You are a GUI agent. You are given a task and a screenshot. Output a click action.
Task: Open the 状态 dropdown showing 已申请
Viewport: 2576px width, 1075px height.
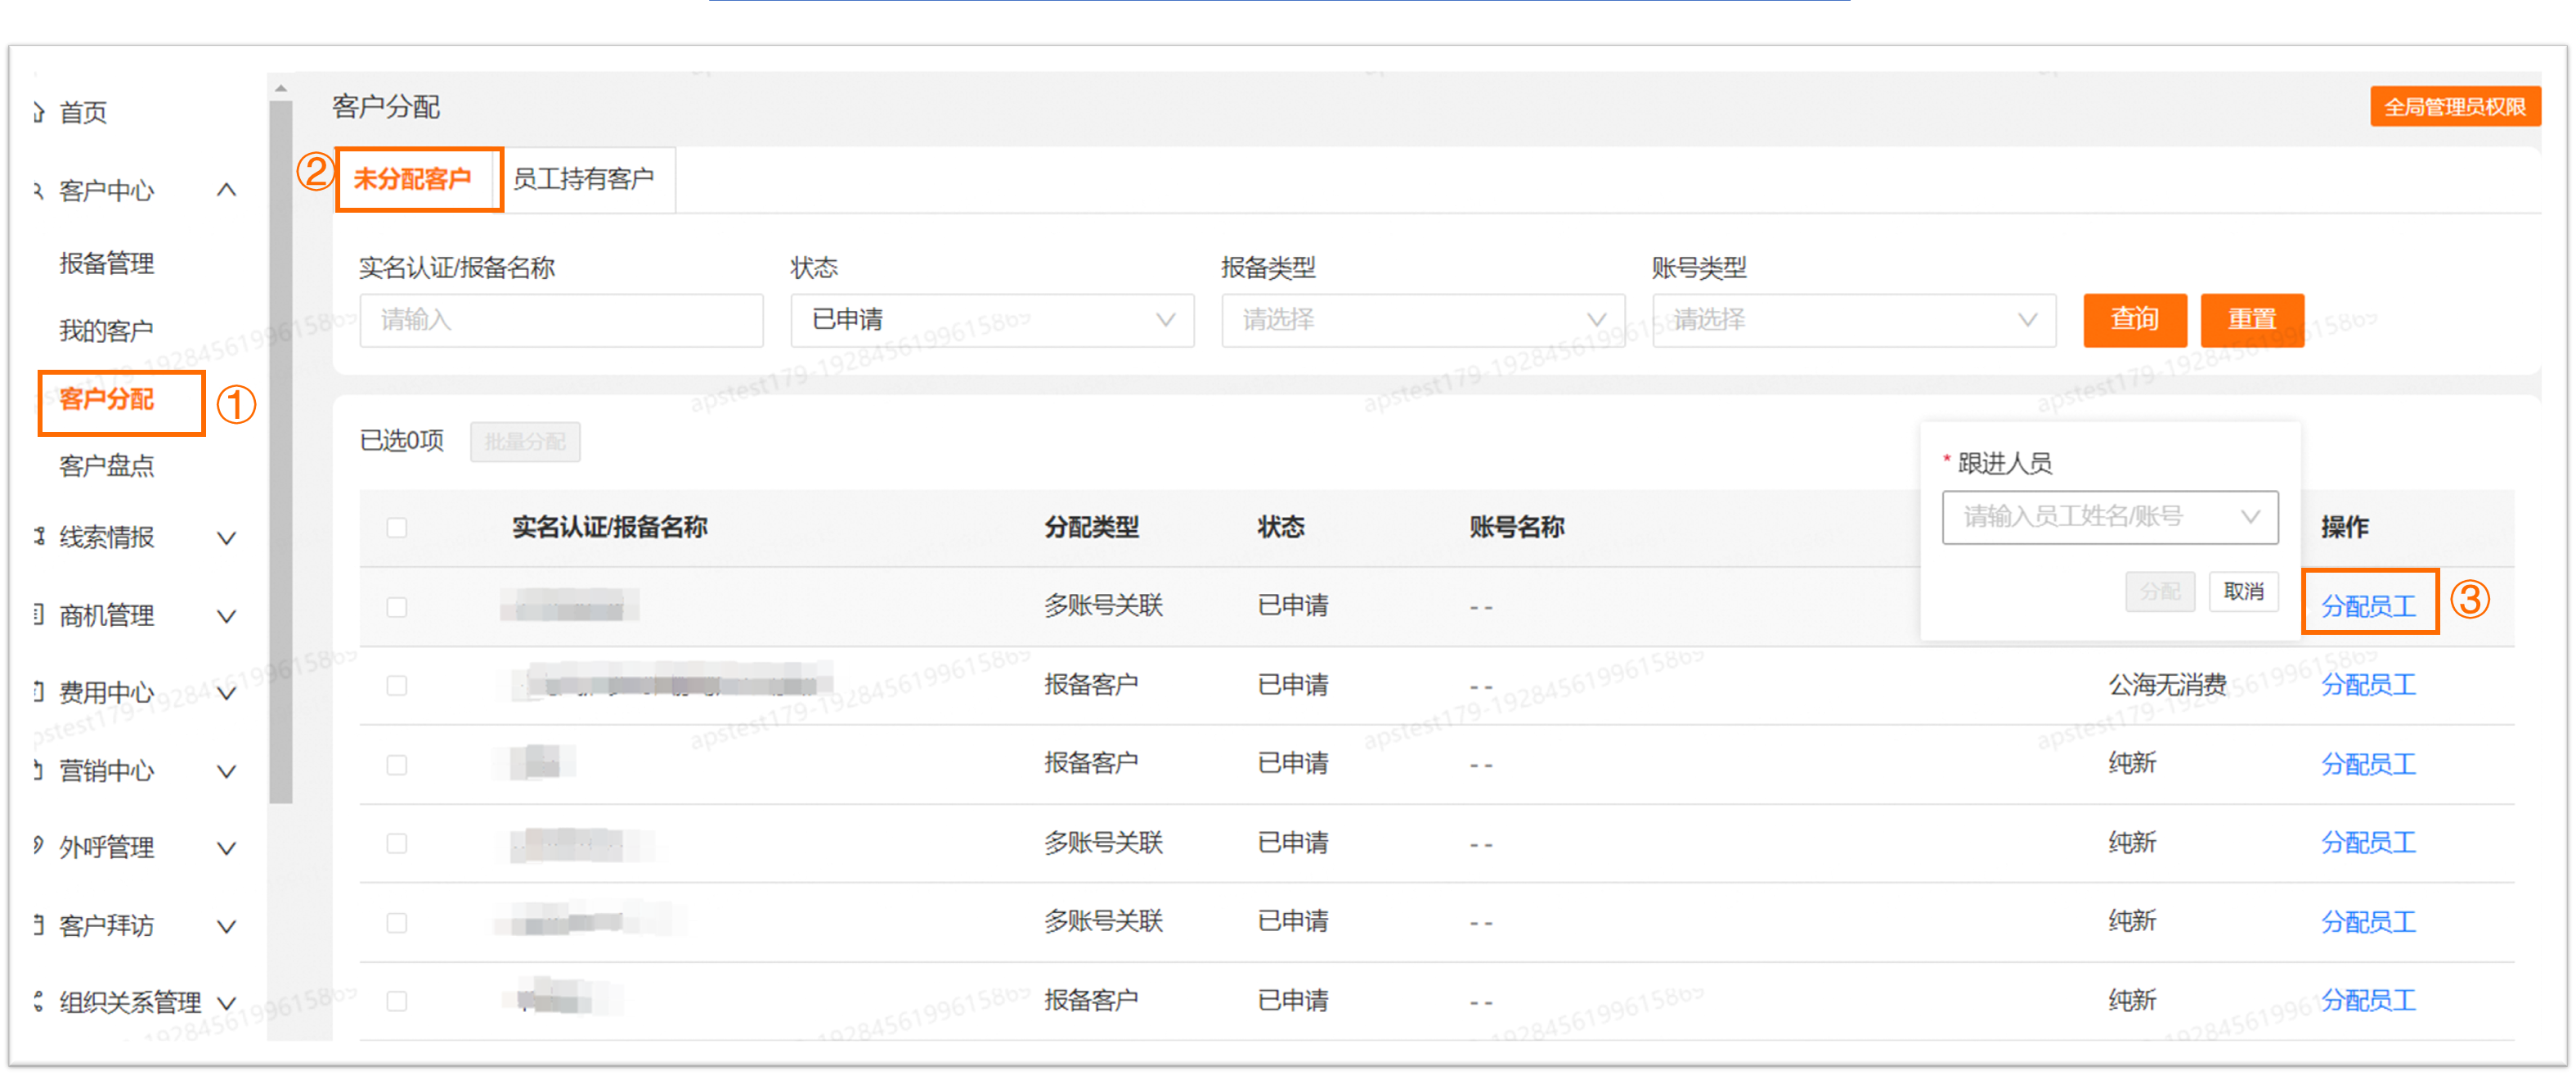(x=991, y=320)
